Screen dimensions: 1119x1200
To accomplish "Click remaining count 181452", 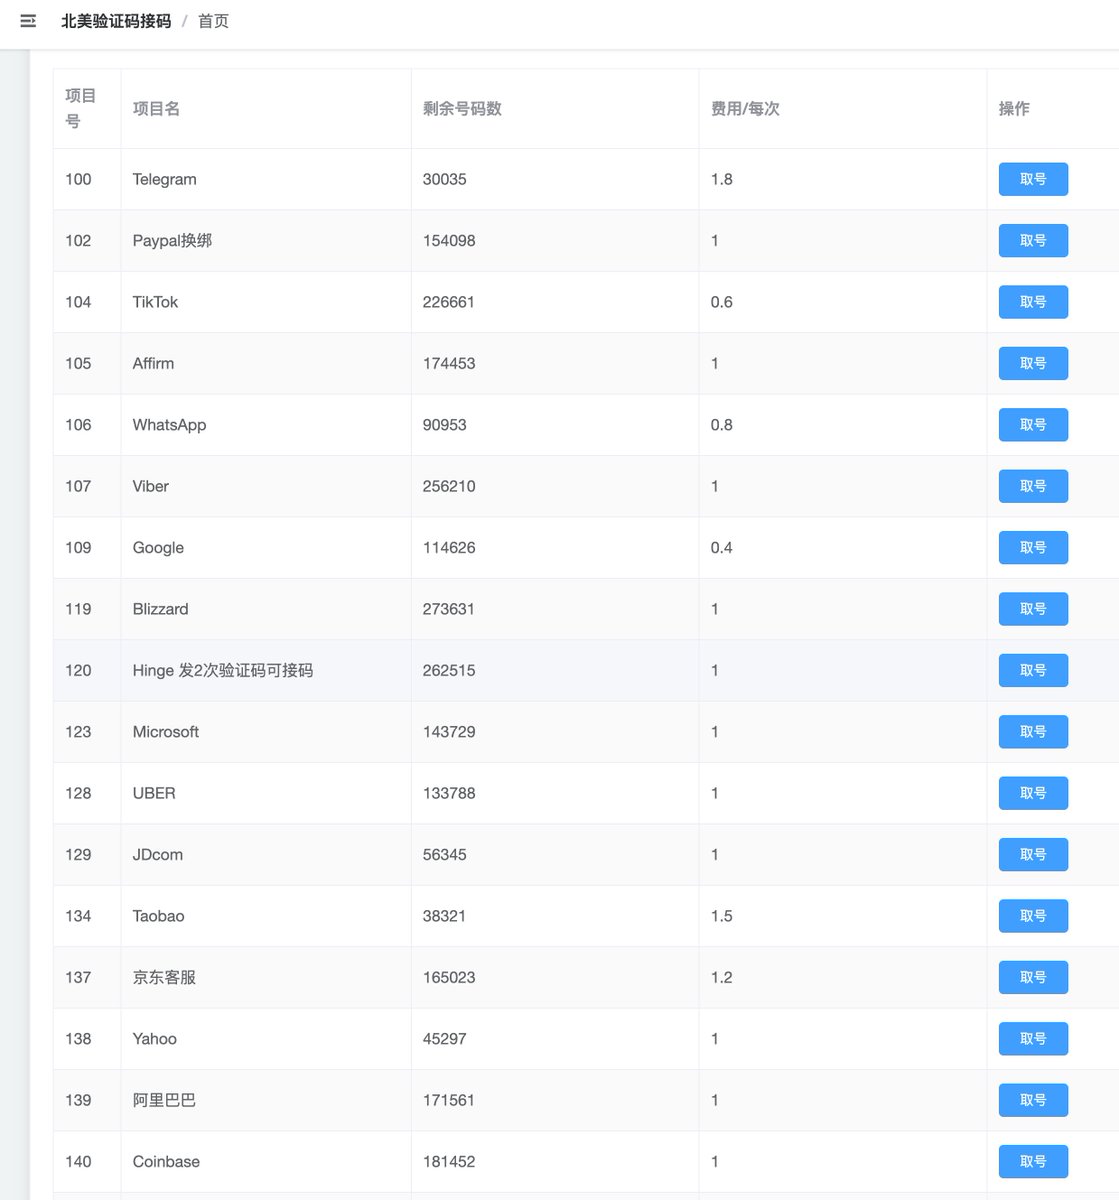I will point(449,1162).
